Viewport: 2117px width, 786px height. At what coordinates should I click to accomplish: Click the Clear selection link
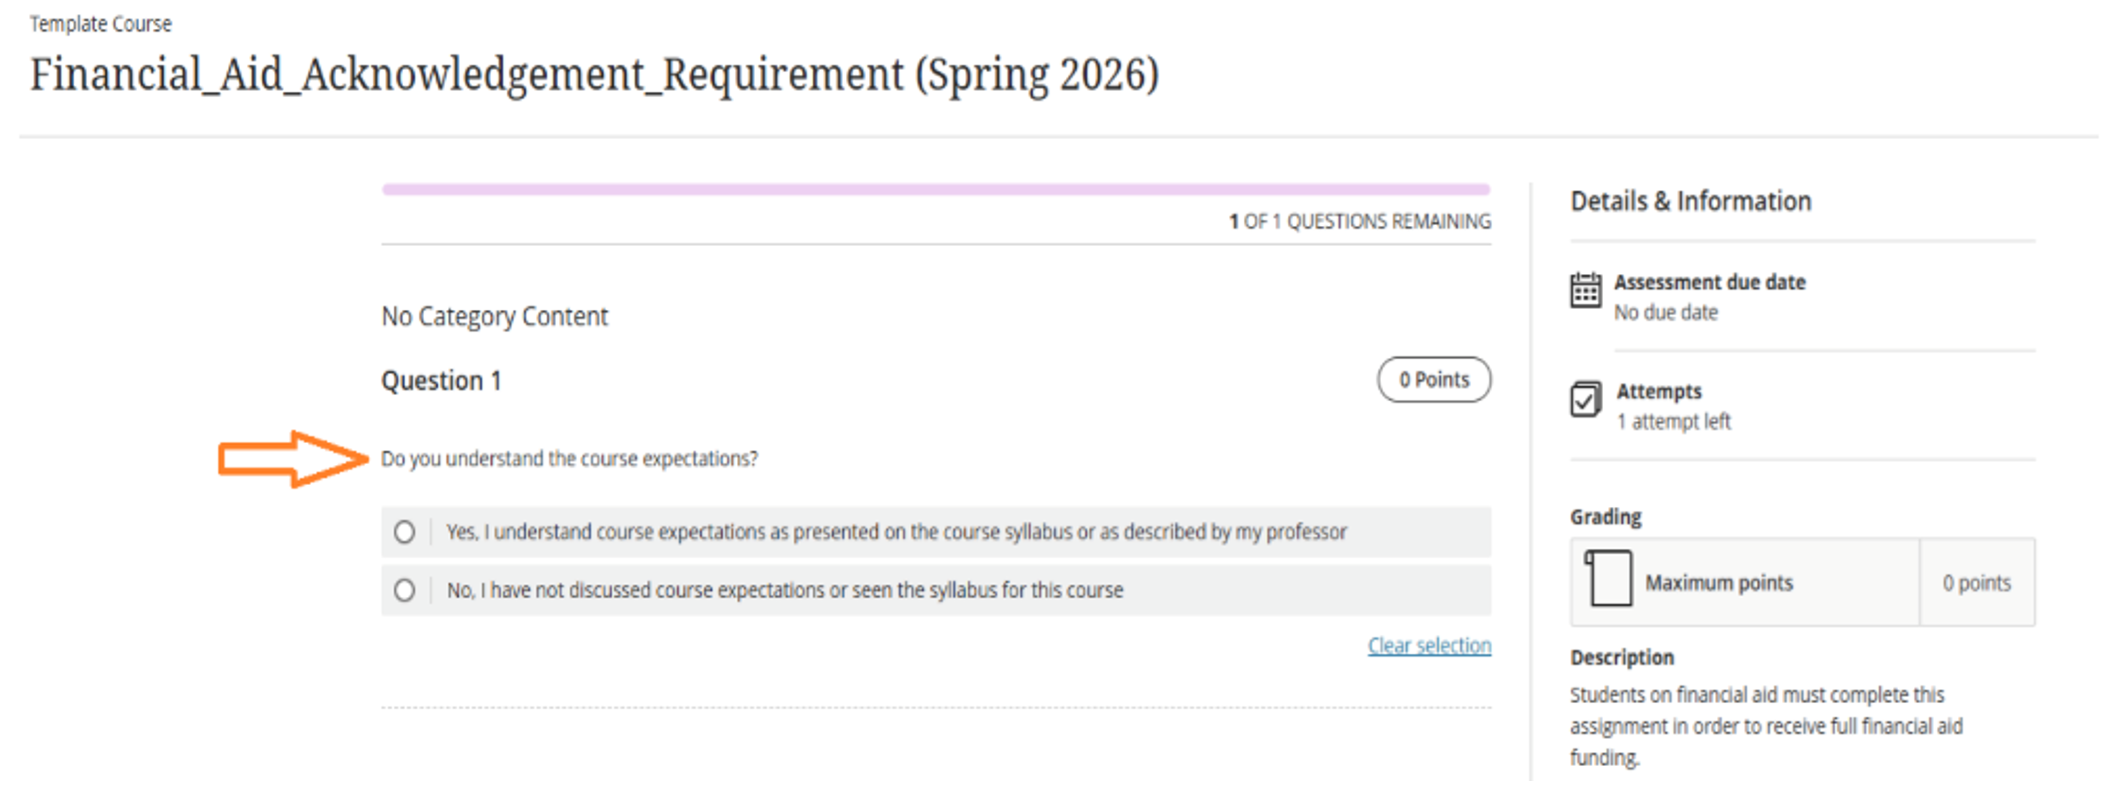click(x=1430, y=645)
